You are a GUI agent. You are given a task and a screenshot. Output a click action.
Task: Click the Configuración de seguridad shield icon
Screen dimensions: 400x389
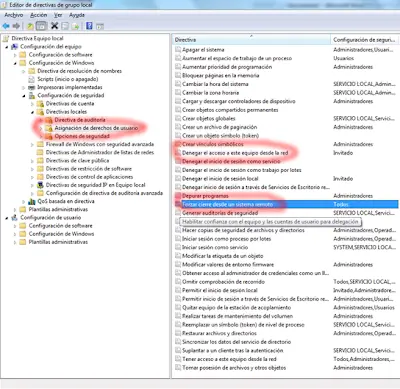point(32,96)
